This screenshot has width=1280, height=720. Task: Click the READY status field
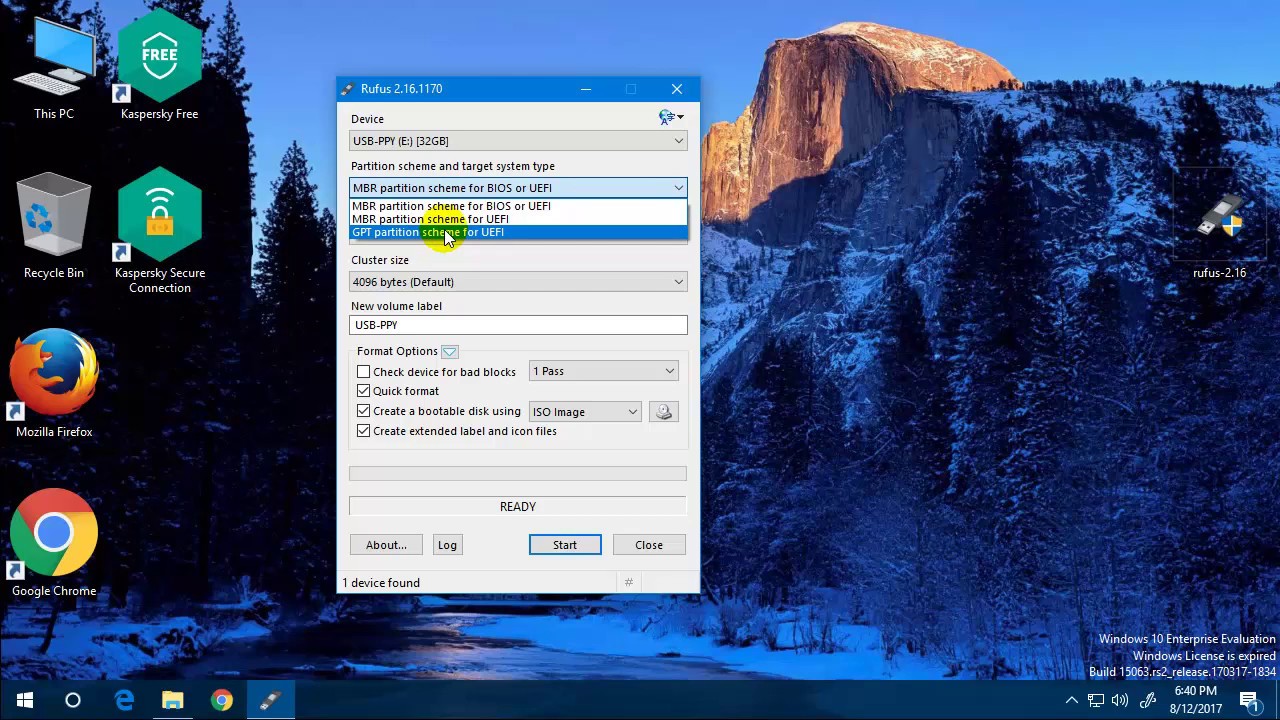(x=518, y=507)
